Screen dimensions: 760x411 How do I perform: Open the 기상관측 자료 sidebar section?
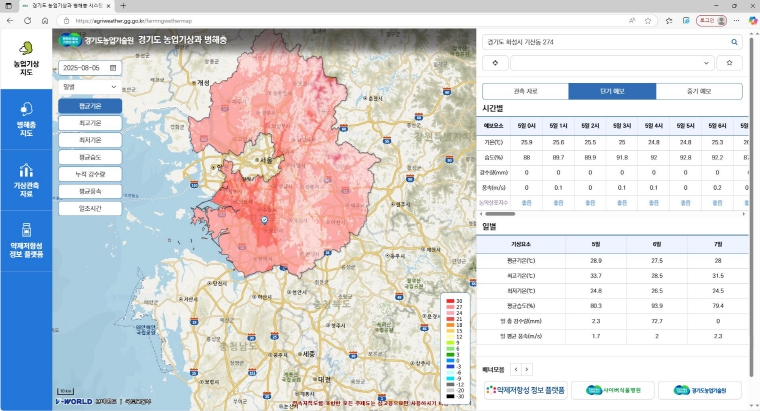coord(26,179)
